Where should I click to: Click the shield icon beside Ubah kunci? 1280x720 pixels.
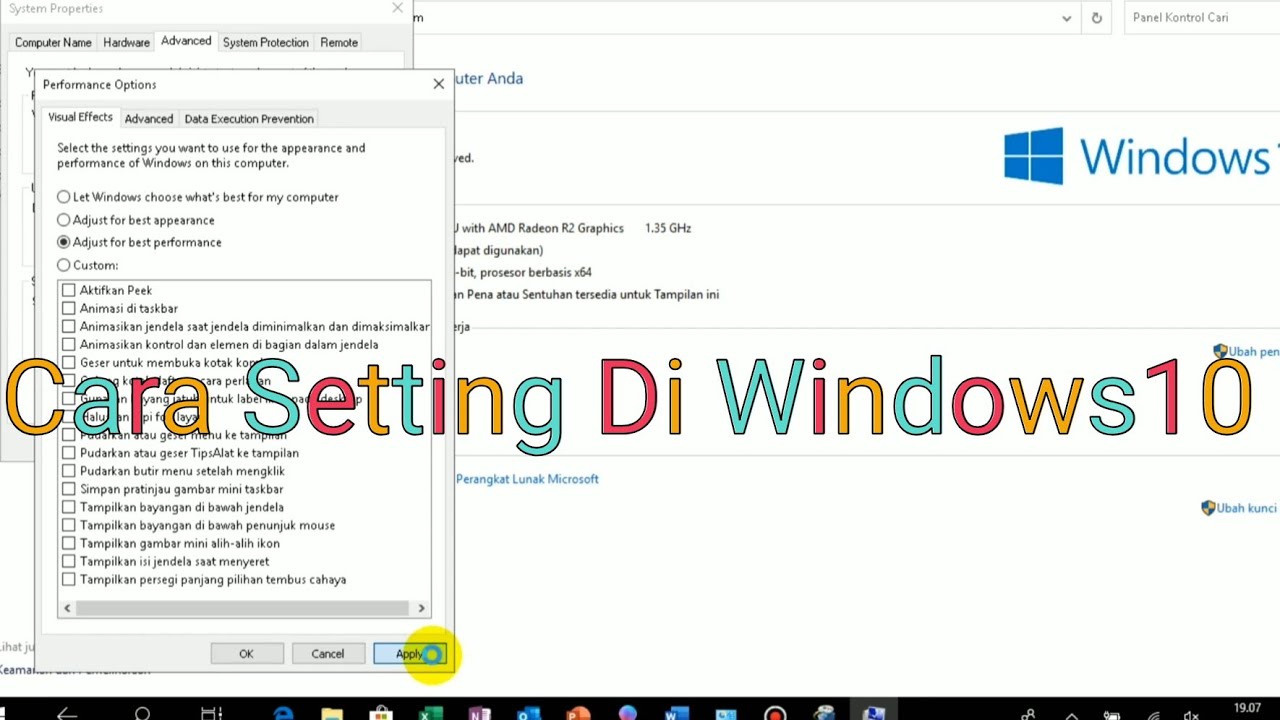[1208, 508]
